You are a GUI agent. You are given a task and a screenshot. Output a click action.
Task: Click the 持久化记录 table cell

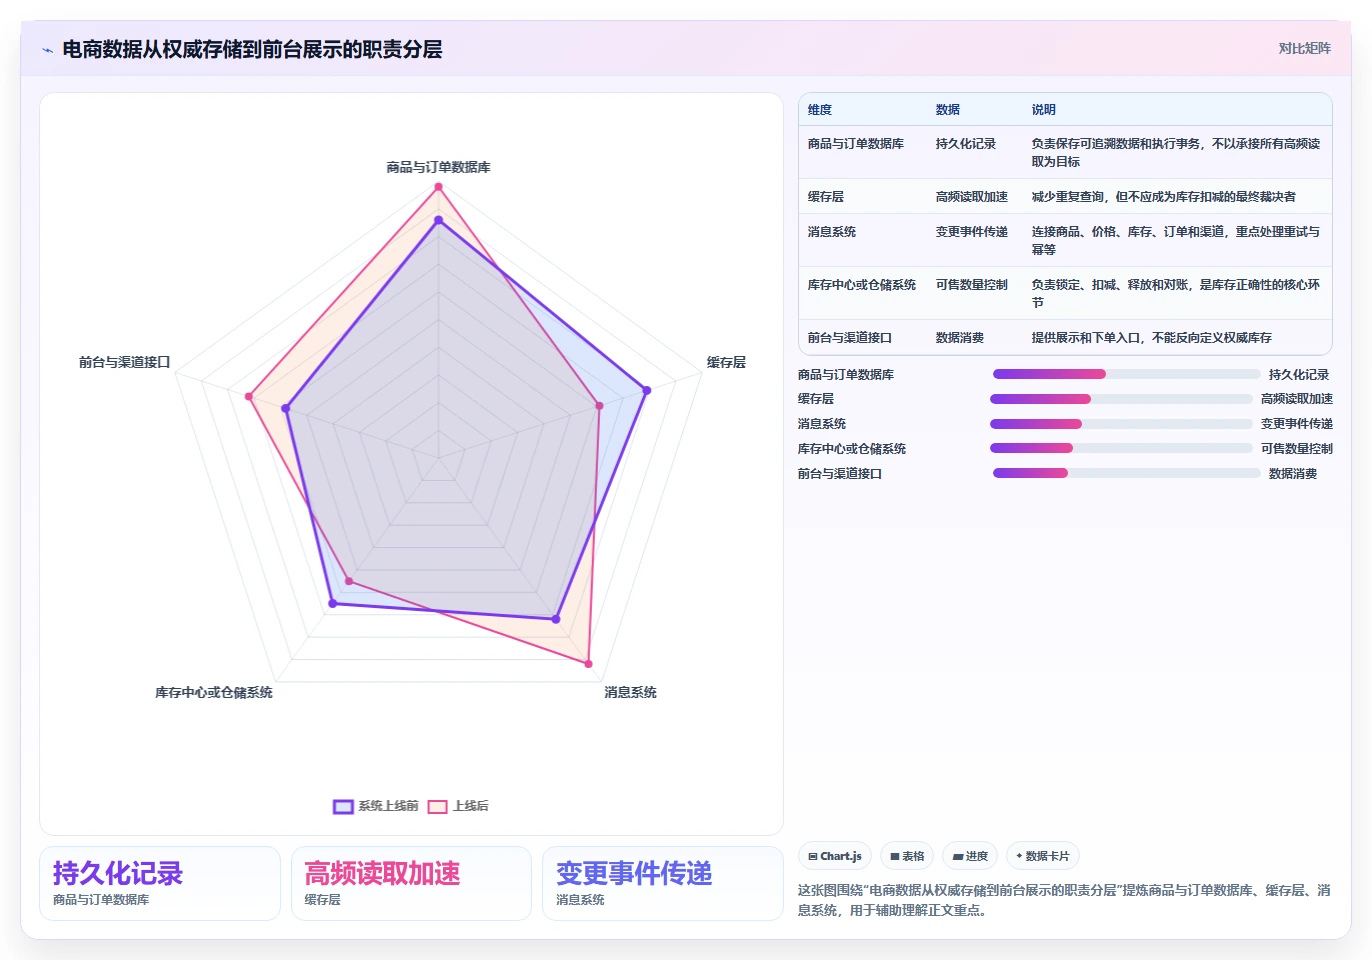[x=966, y=144]
